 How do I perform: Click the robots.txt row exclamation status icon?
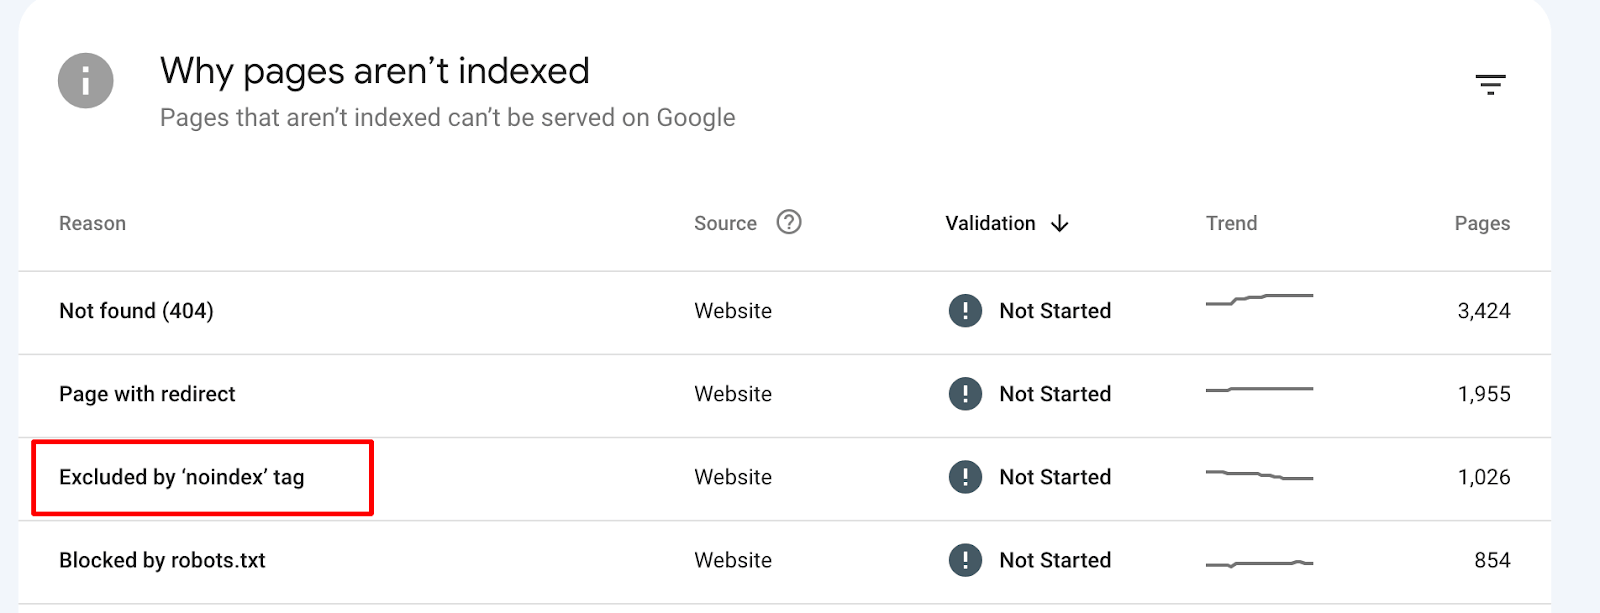point(965,560)
